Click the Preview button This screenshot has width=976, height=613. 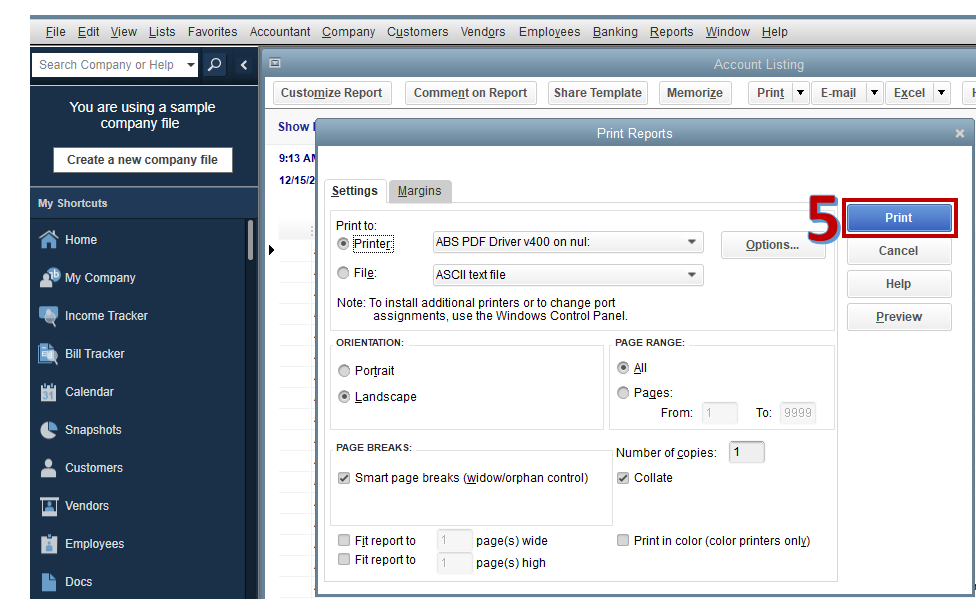point(899,317)
